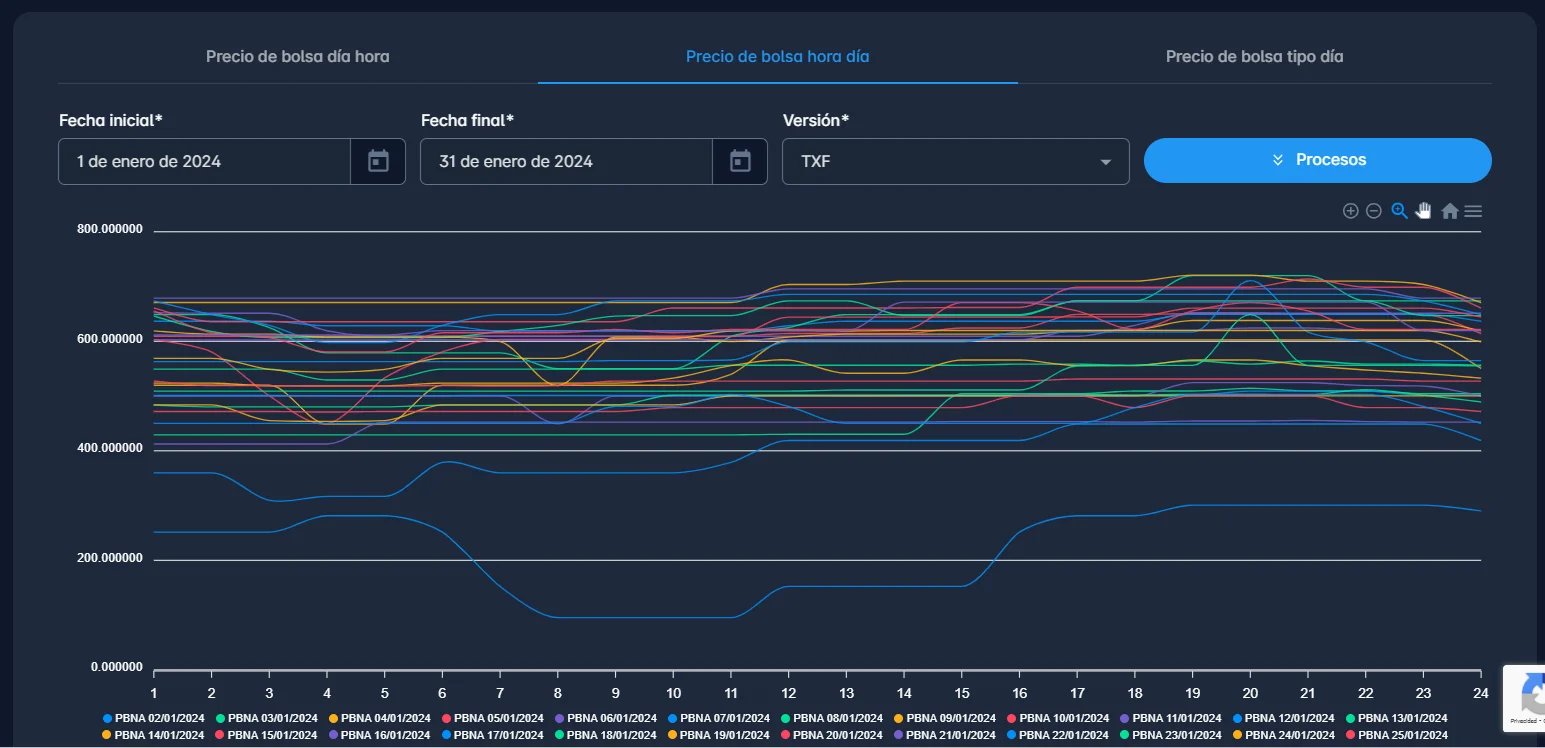The width and height of the screenshot is (1545, 748).
Task: Switch to Precio de bolsa tipo día tab
Action: (x=1254, y=57)
